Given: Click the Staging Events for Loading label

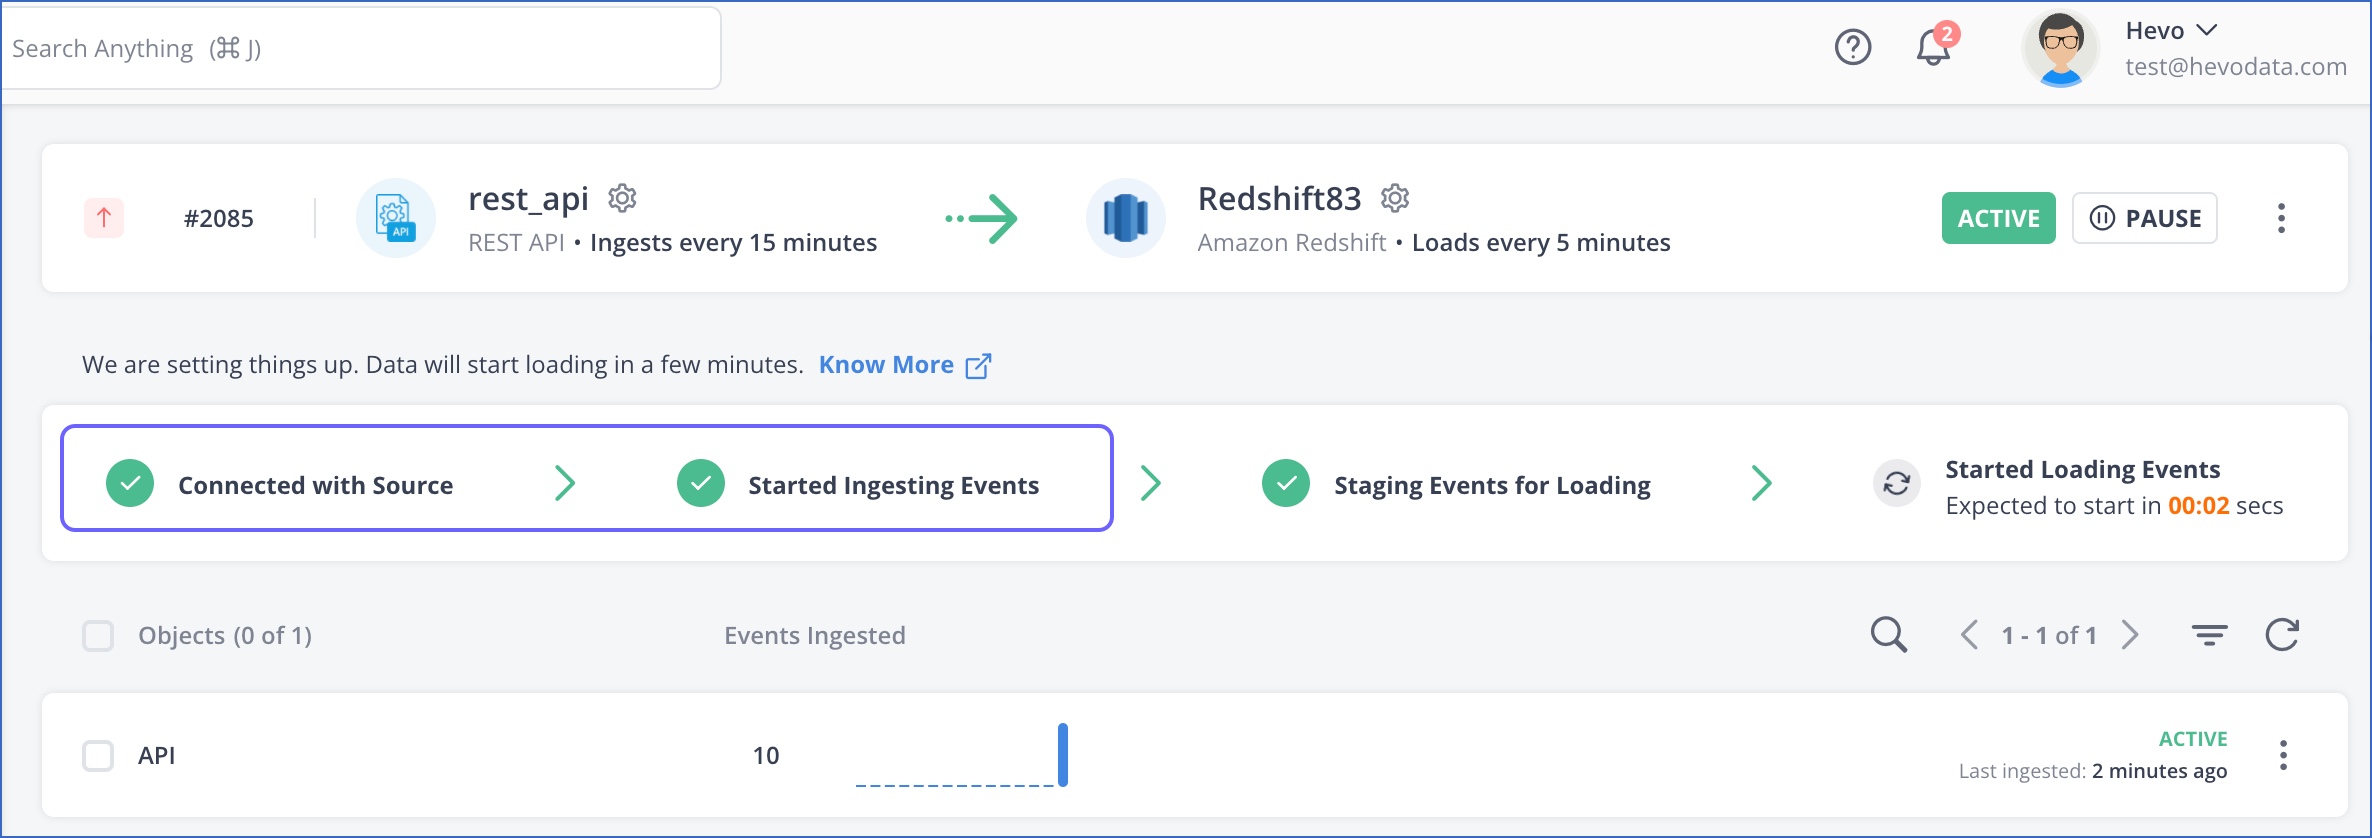Looking at the screenshot, I should click(1492, 486).
